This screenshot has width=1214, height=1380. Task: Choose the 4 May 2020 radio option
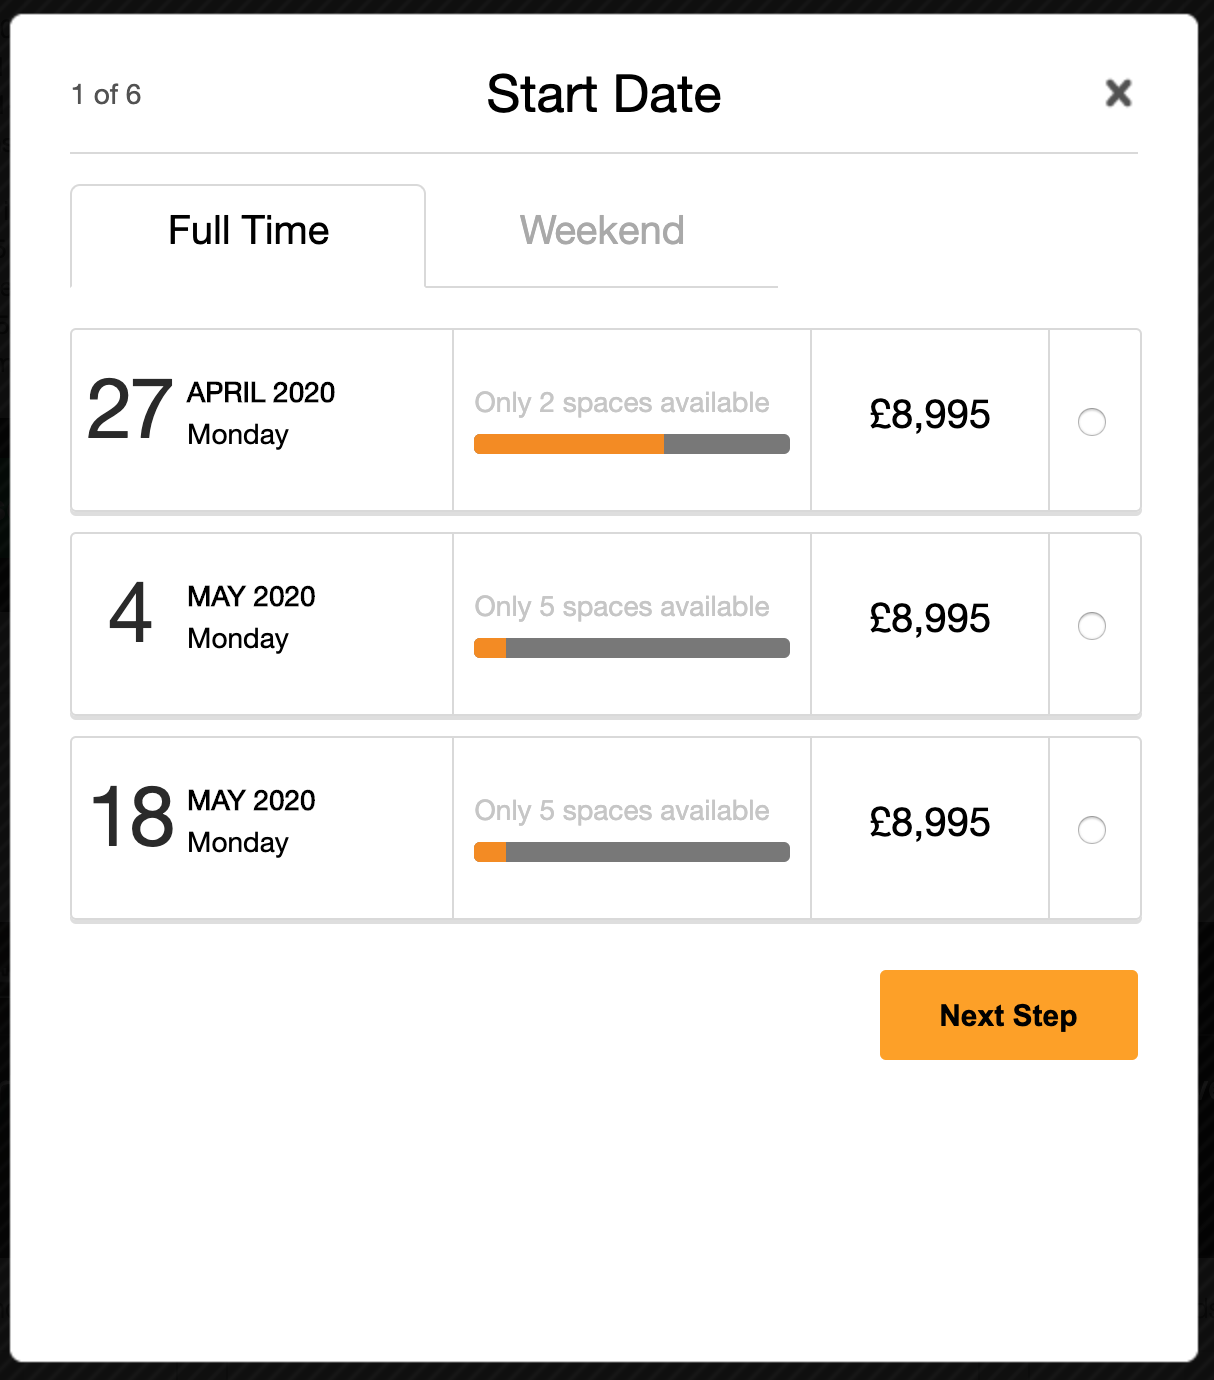[x=1092, y=626]
